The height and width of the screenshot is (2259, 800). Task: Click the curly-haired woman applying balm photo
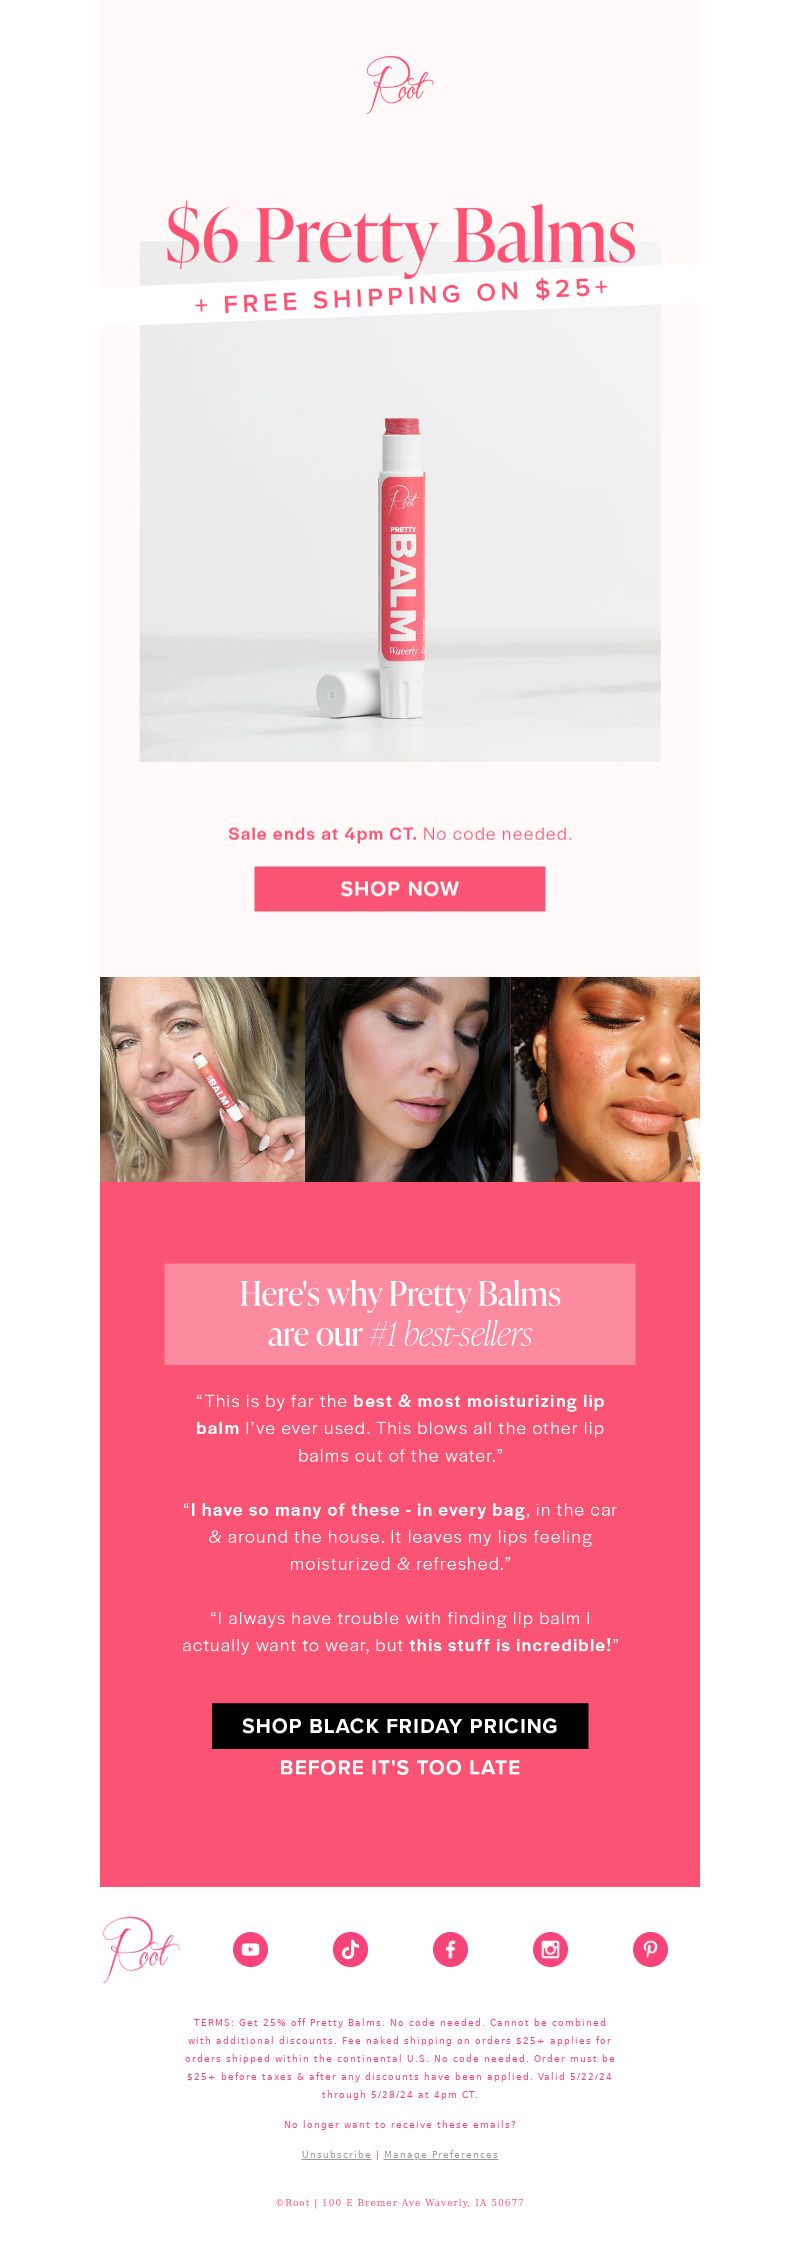[606, 1080]
